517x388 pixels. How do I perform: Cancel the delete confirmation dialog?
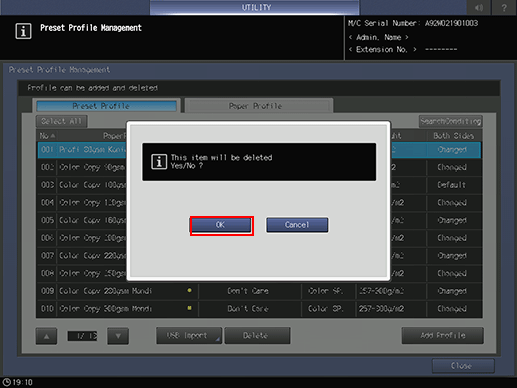tap(297, 225)
